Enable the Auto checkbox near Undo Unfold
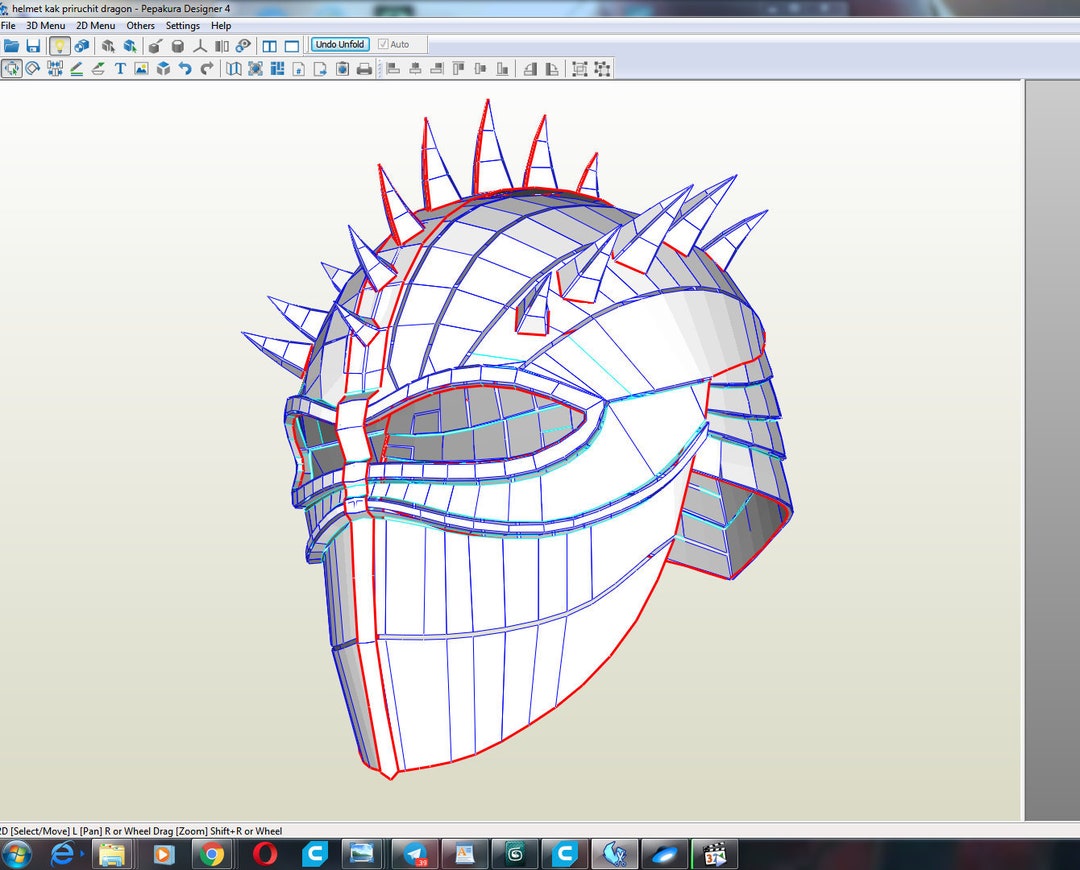The image size is (1080, 870). (385, 44)
